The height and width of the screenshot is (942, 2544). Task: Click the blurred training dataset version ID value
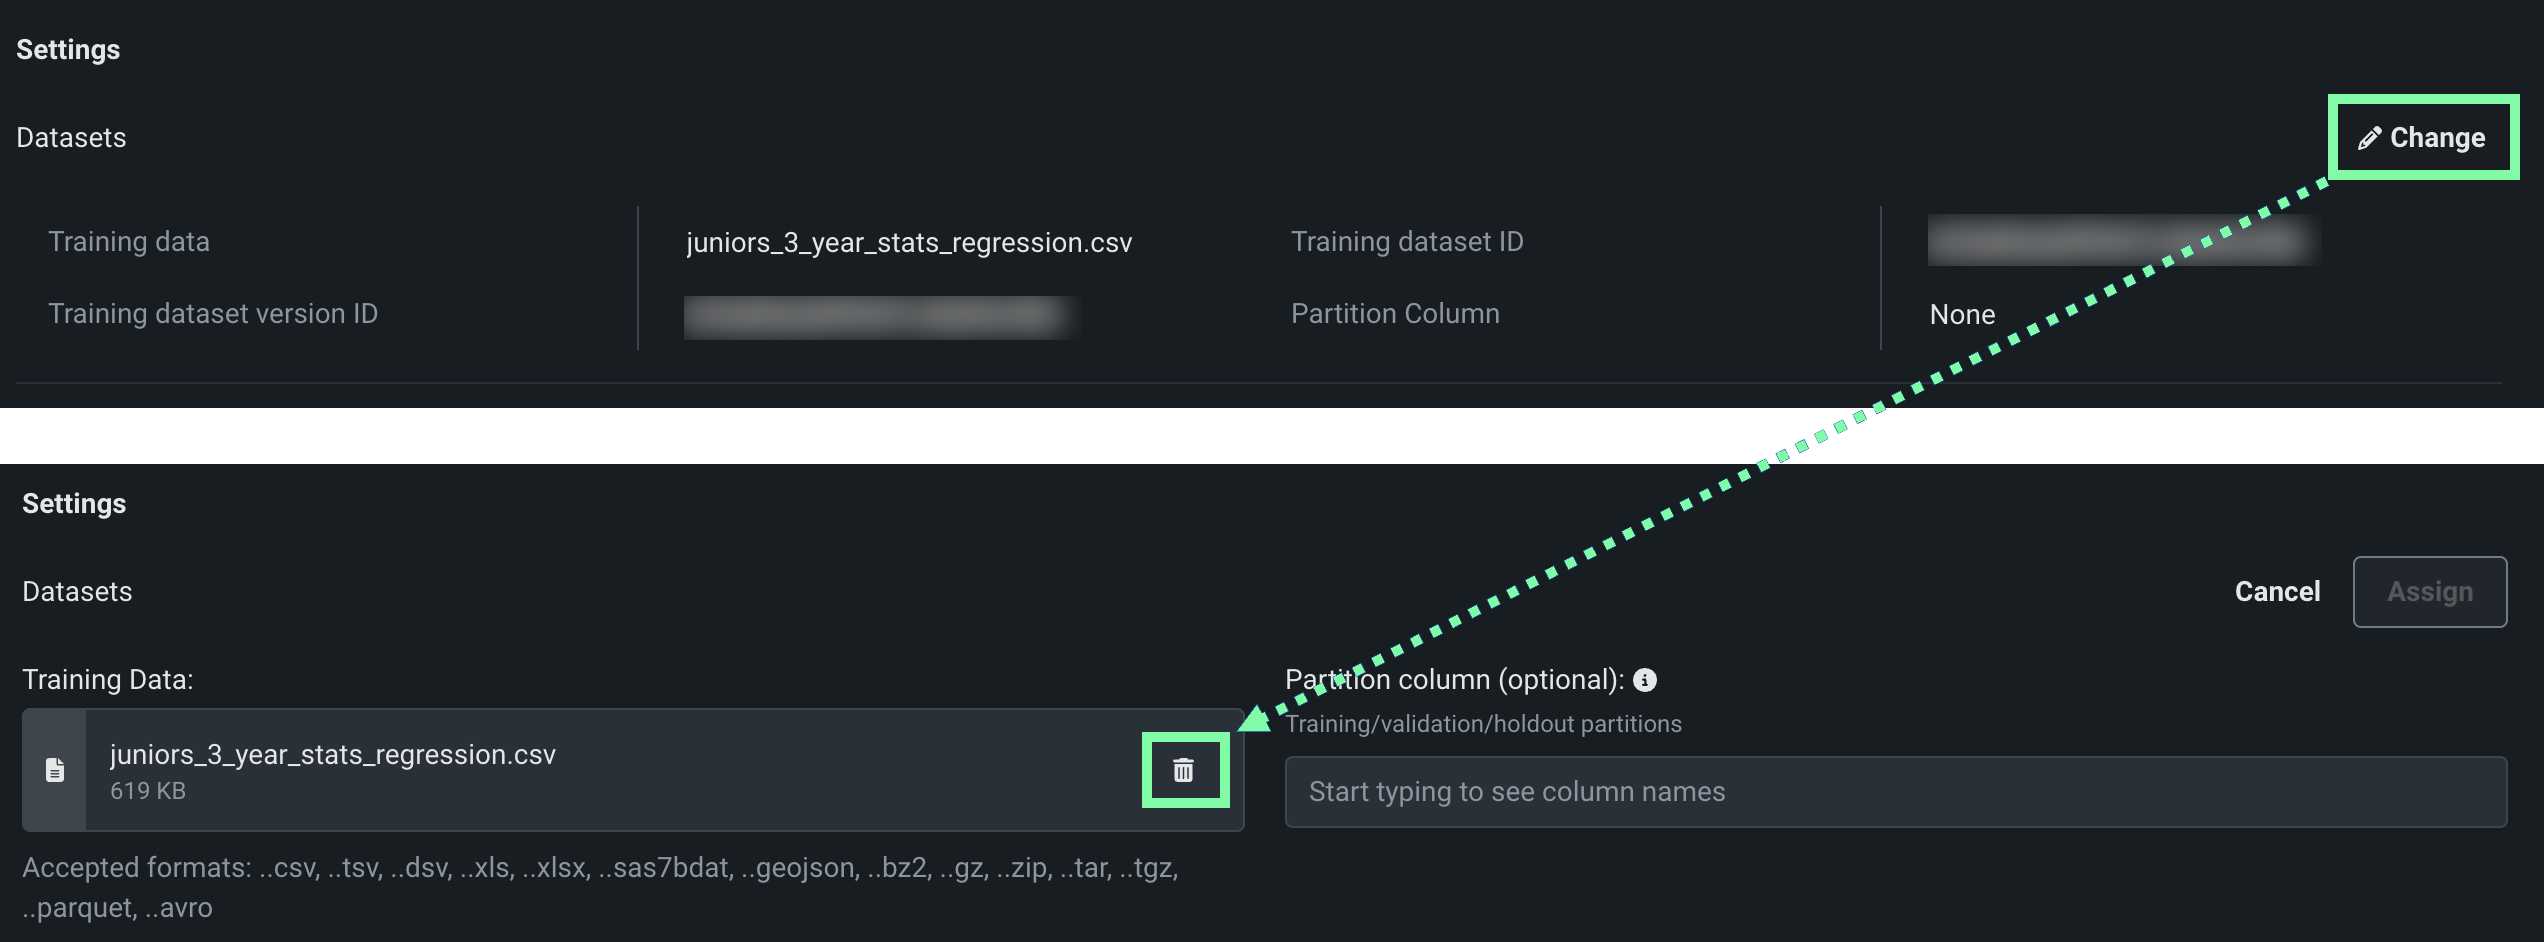coord(880,317)
